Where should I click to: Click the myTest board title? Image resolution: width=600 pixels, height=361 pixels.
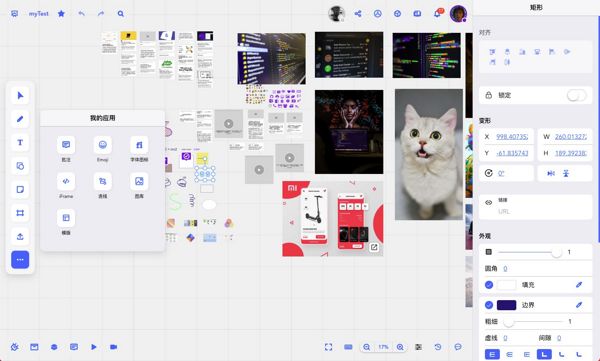coord(39,14)
